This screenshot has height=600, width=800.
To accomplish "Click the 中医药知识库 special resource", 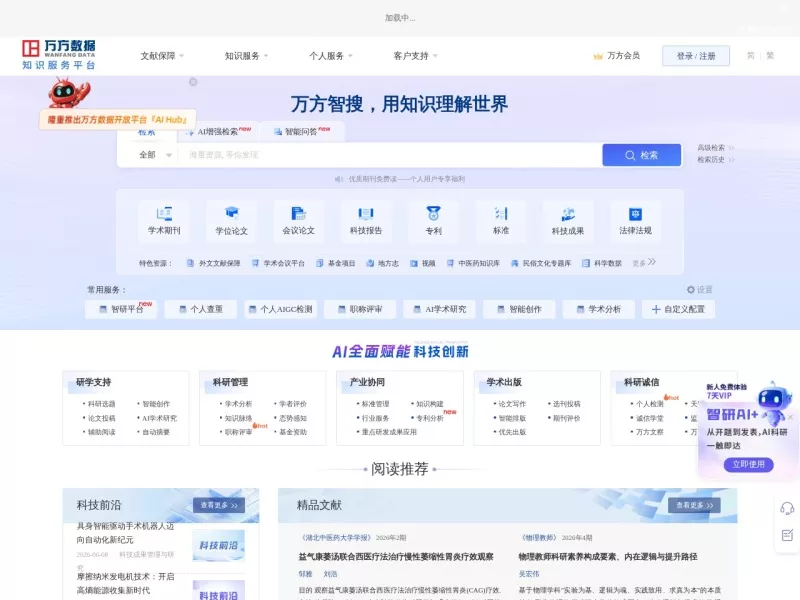I will (x=473, y=263).
